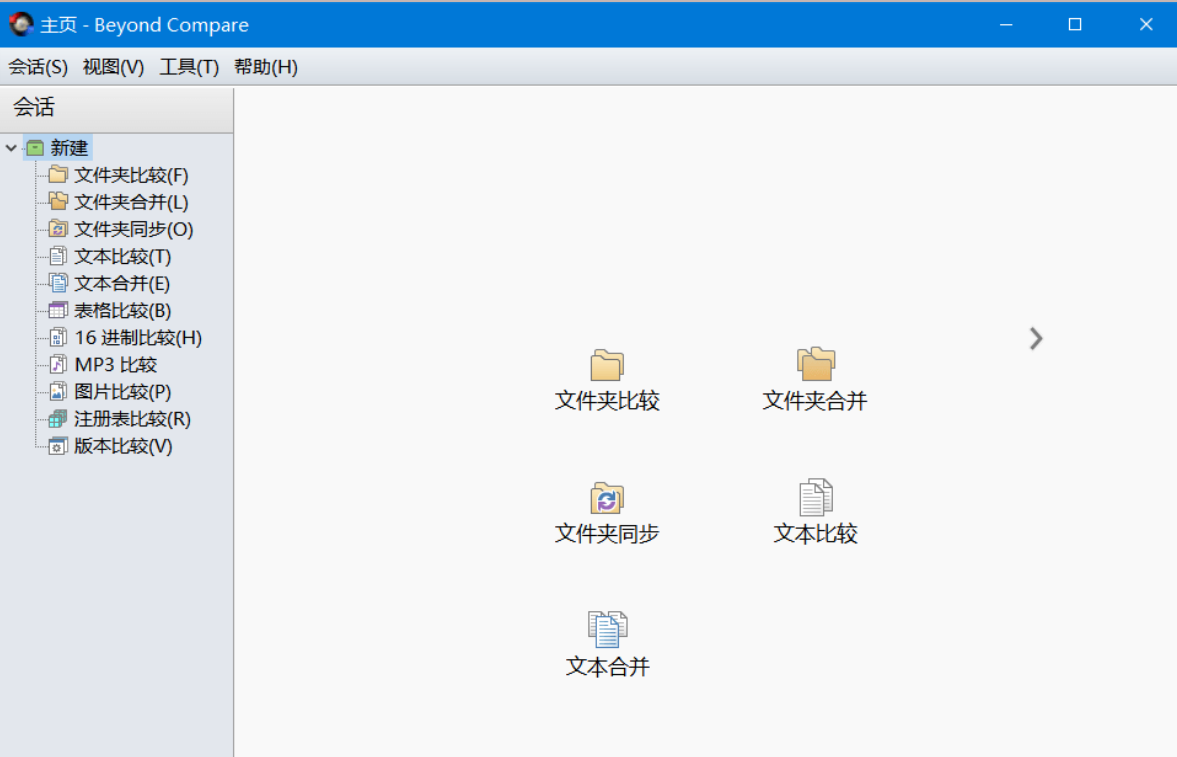Click hex icon beside 16 进制比较(H)
This screenshot has height=757, width=1177.
(x=58, y=338)
